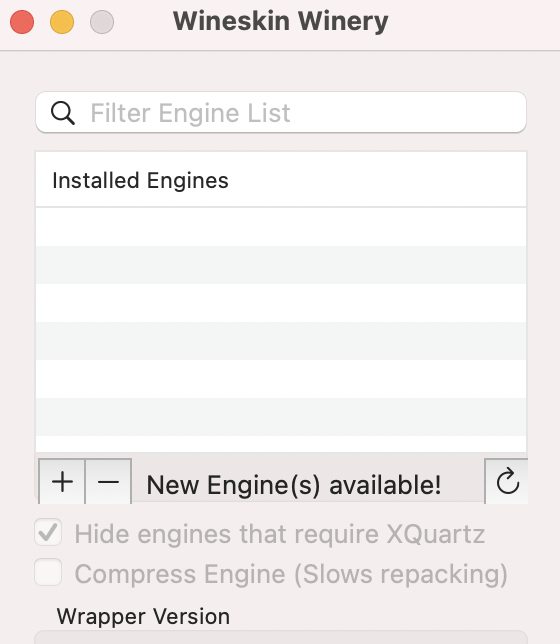Click the Wrapper Version label
Image resolution: width=560 pixels, height=644 pixels.
pyautogui.click(x=143, y=616)
